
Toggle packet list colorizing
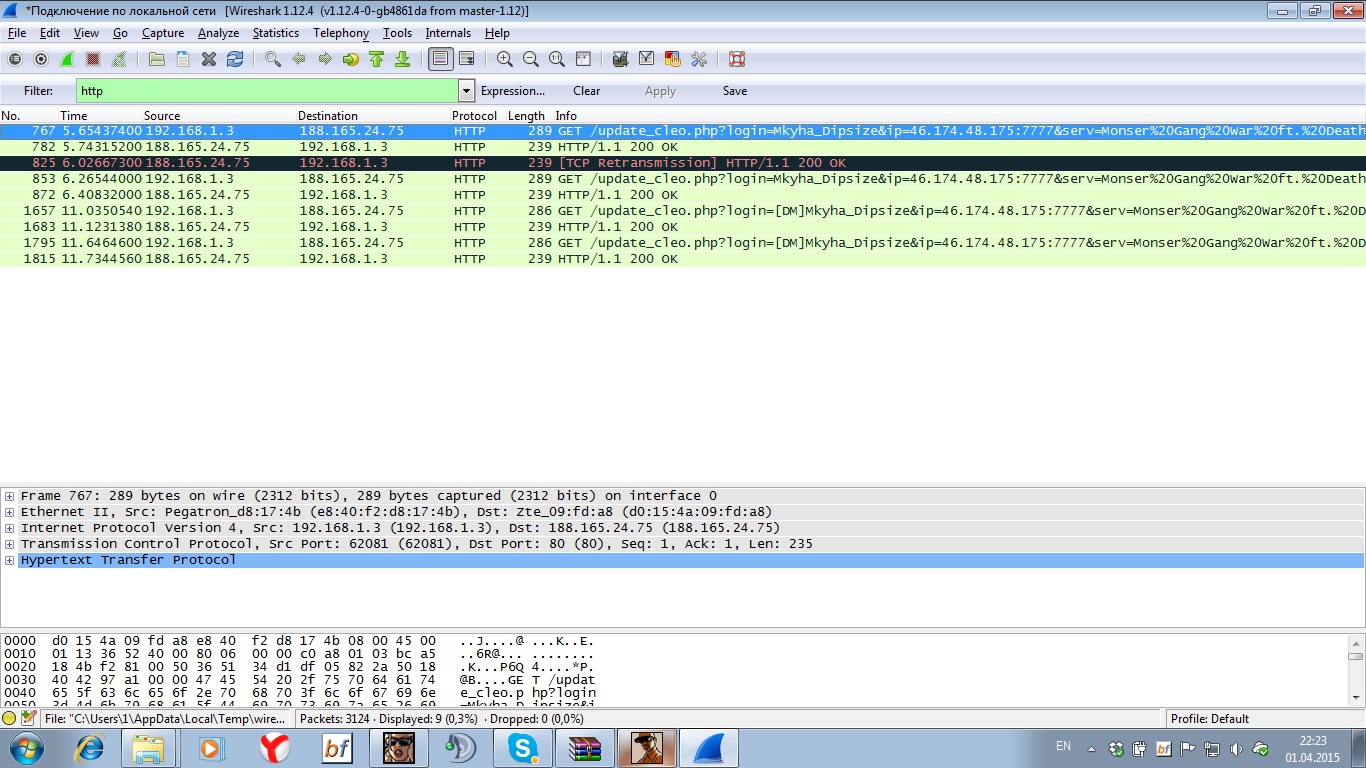click(x=440, y=59)
